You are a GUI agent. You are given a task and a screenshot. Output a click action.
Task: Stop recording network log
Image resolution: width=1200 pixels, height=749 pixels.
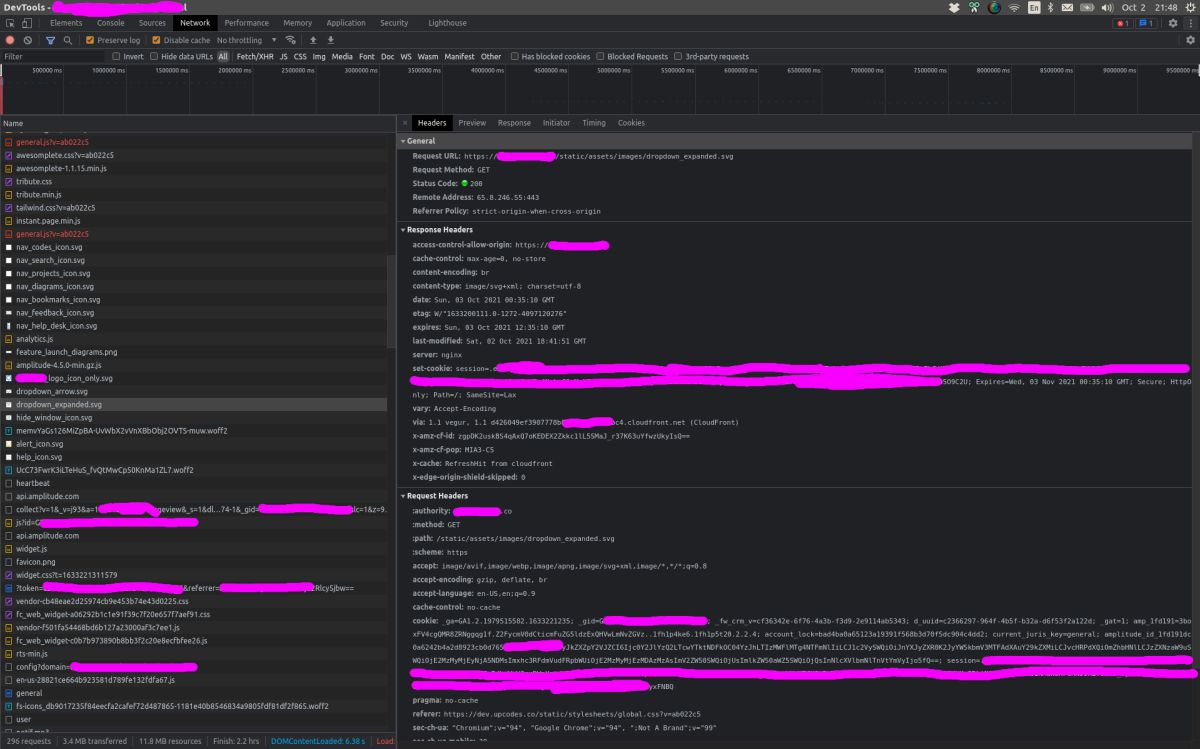[10, 40]
